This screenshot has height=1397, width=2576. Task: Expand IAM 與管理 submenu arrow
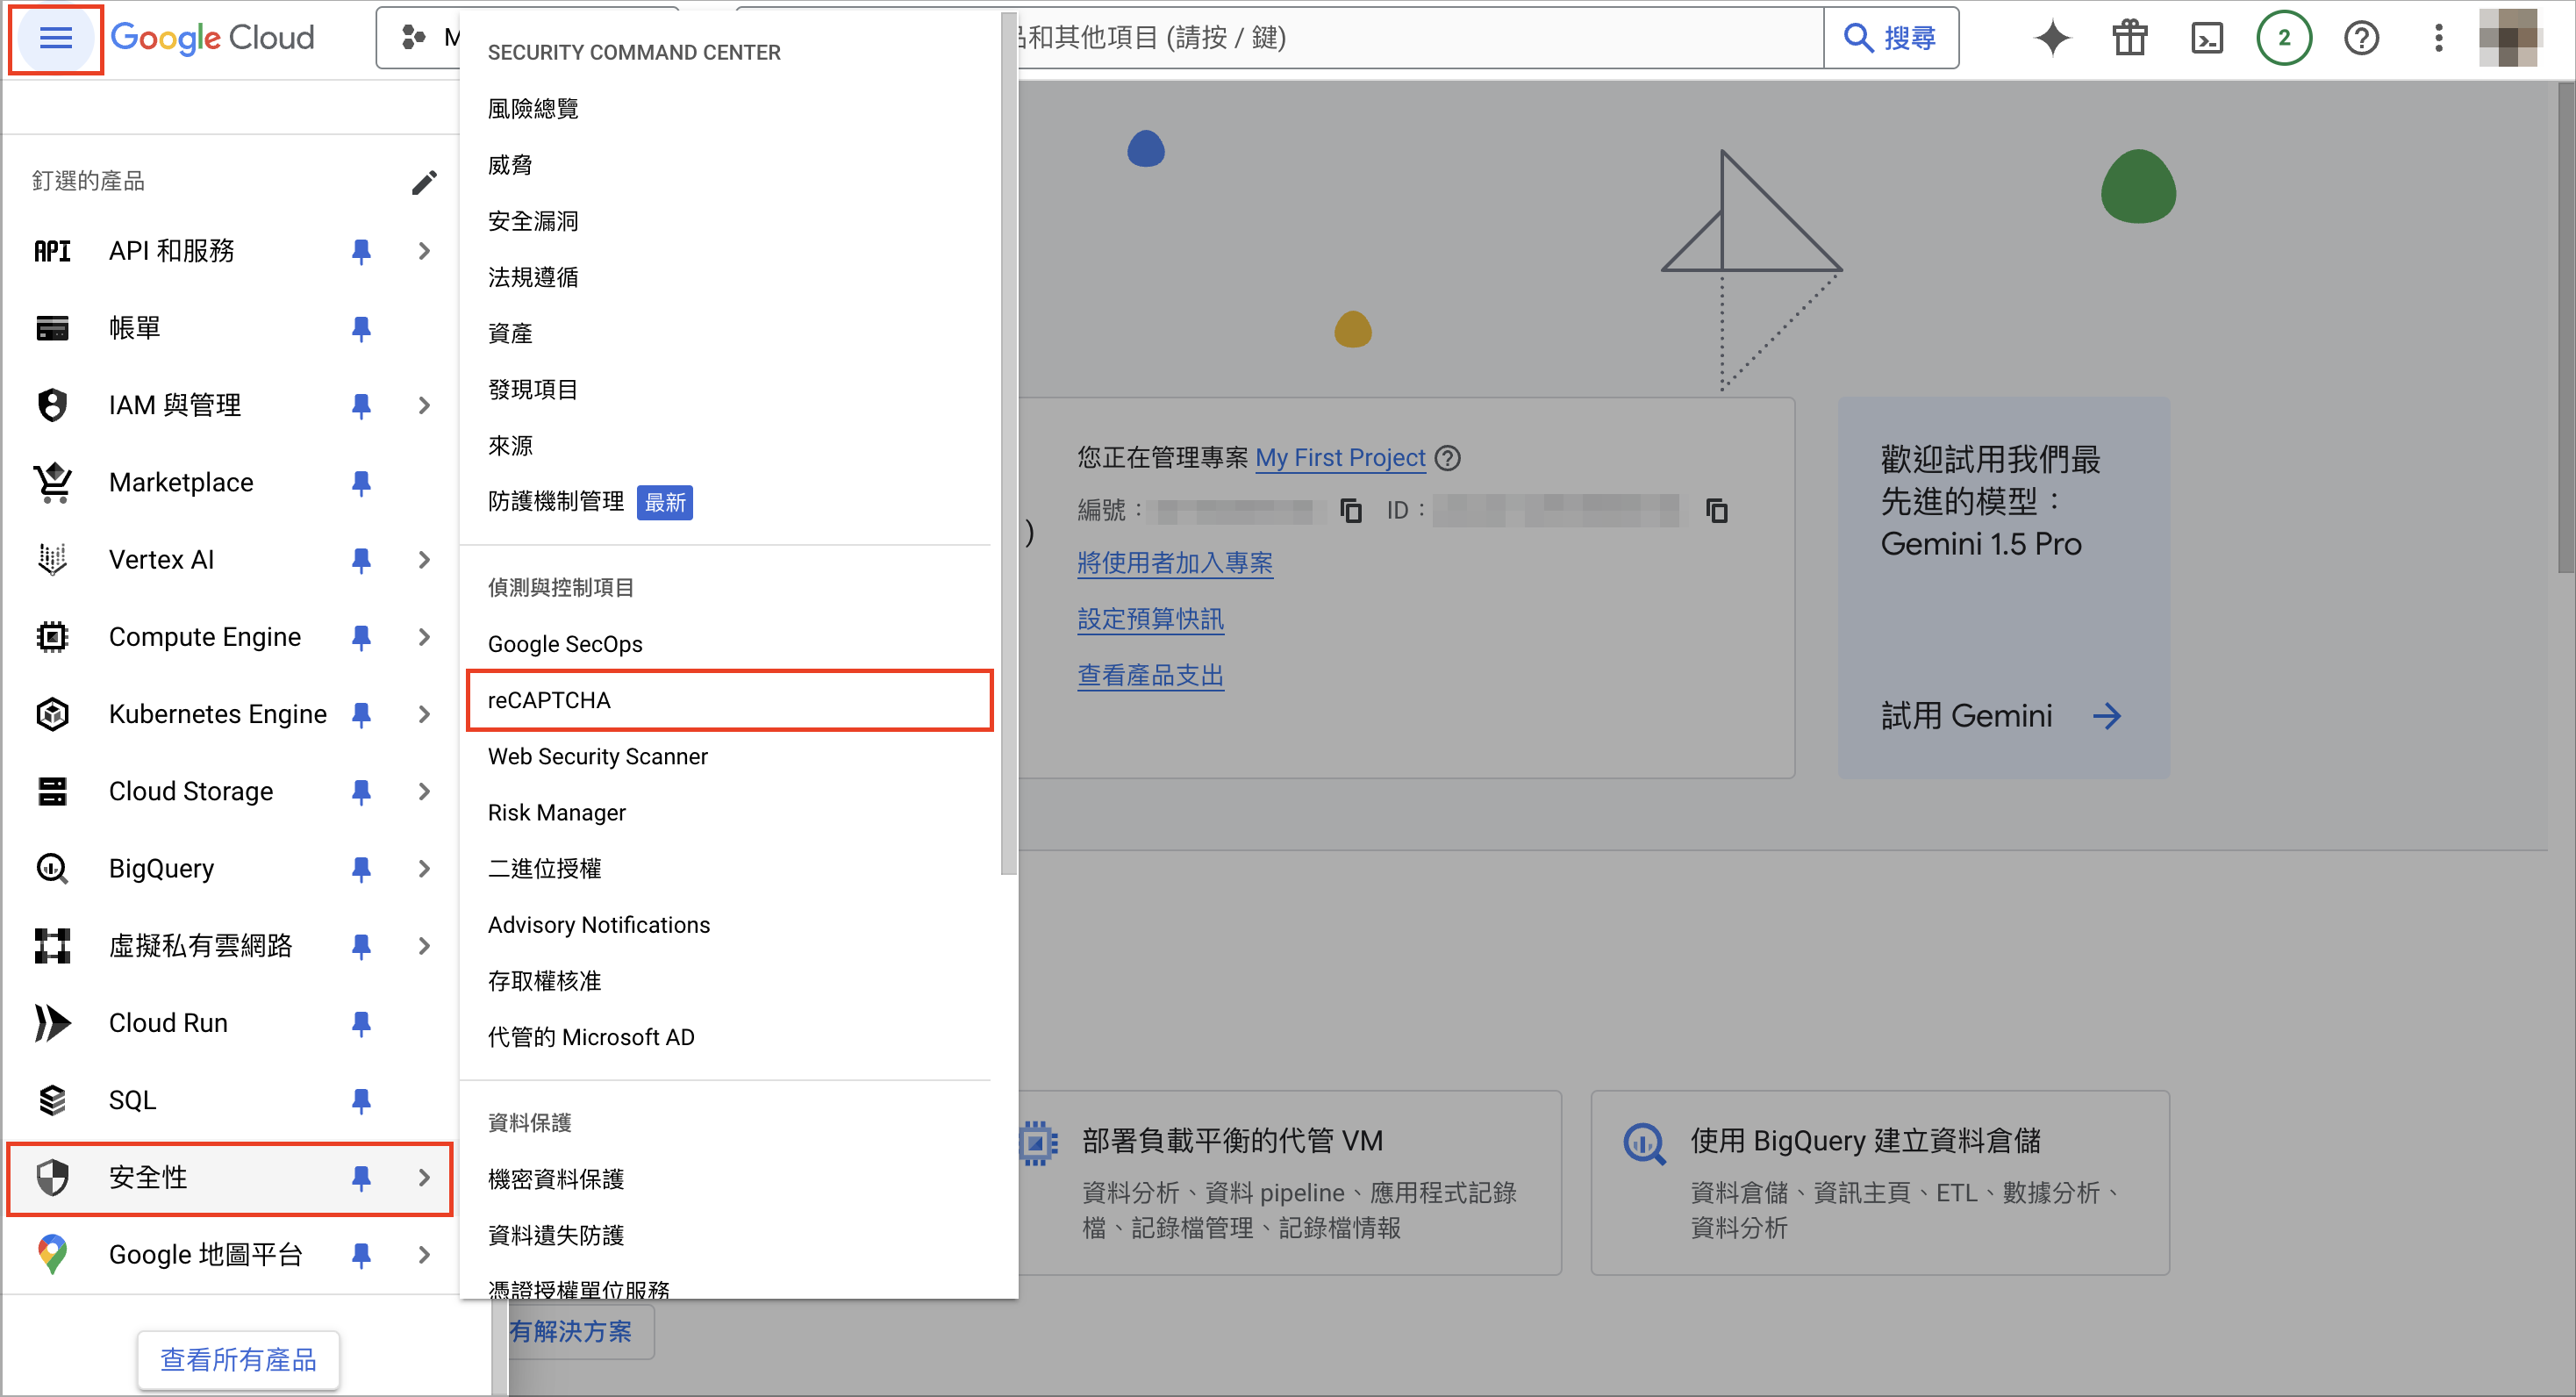click(424, 405)
